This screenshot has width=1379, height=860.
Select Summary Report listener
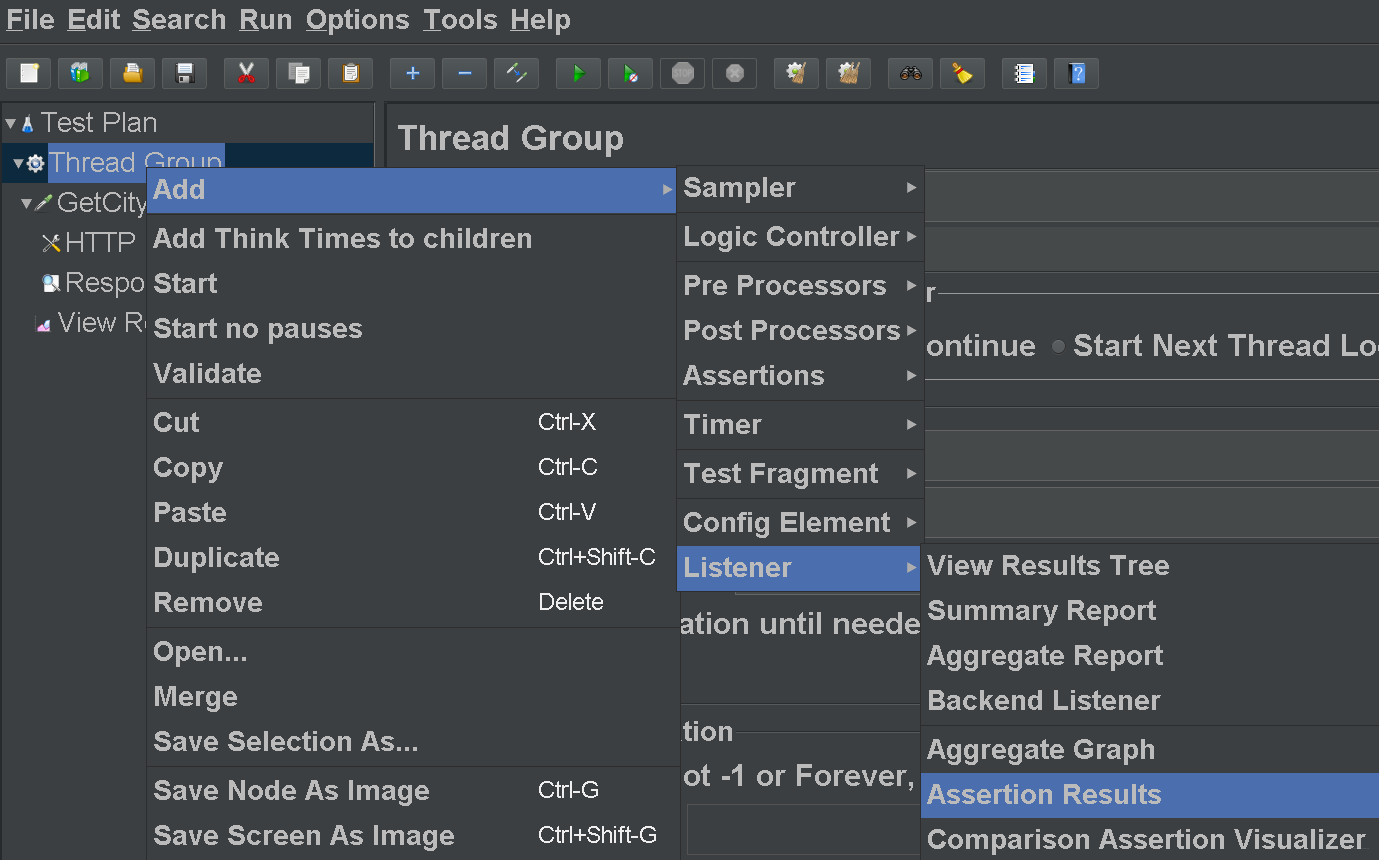pos(1150,611)
